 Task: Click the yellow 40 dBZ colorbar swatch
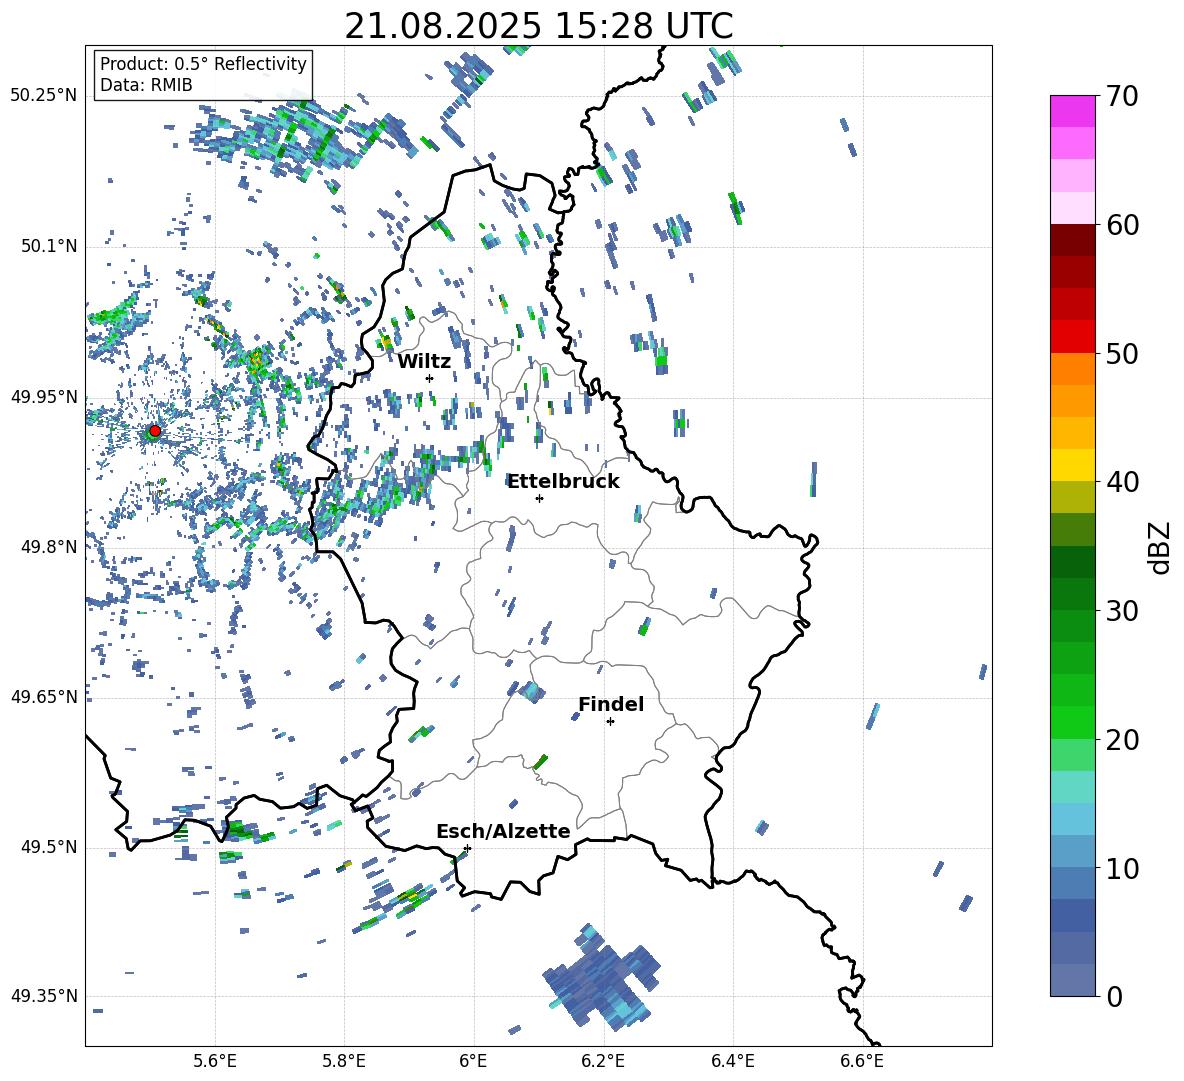(1072, 465)
